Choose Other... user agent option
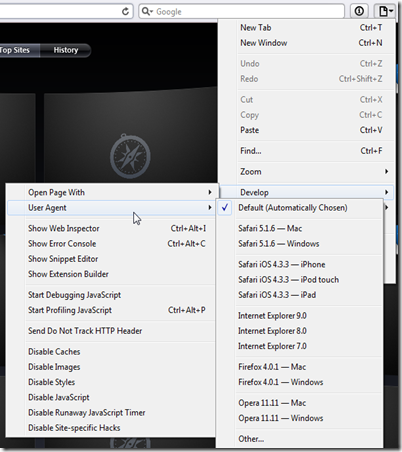The width and height of the screenshot is (402, 452). pos(300,439)
